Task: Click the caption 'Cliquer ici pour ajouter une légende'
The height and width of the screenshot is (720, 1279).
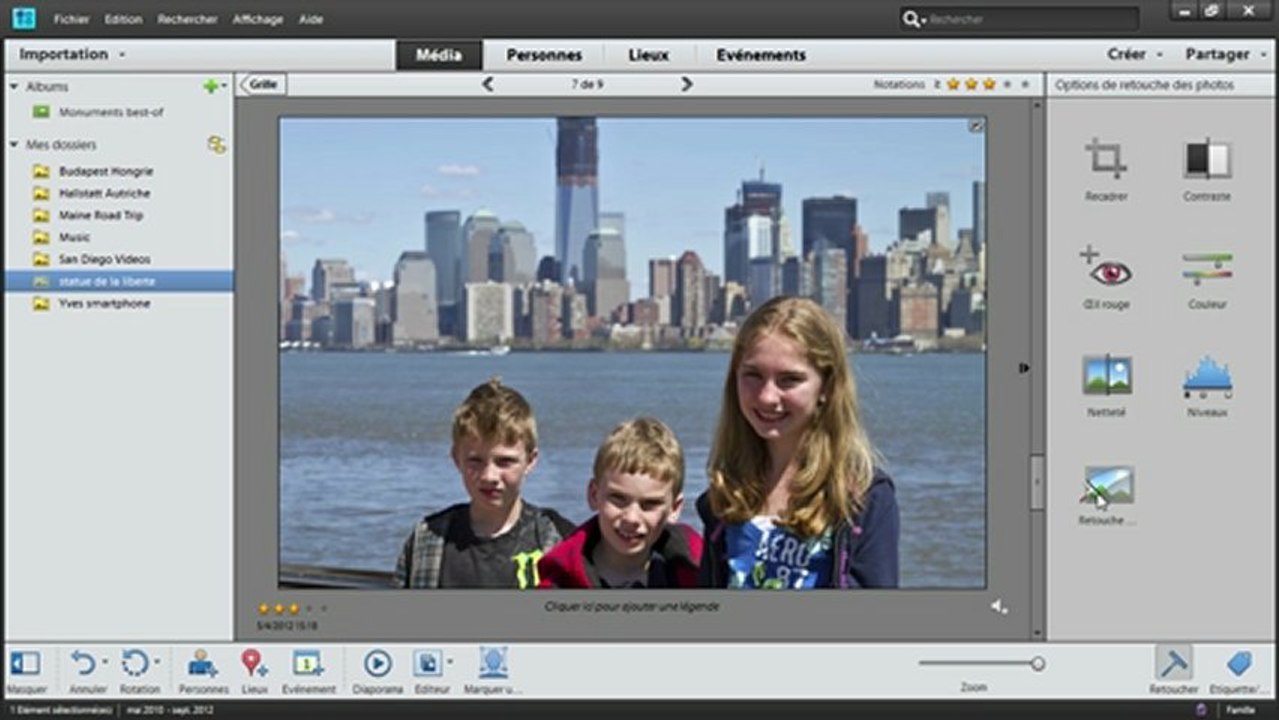Action: click(x=632, y=606)
